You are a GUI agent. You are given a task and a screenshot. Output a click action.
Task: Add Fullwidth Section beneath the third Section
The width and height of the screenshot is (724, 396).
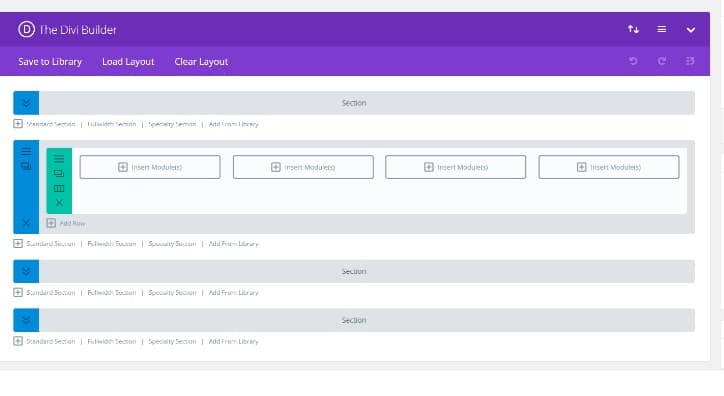(112, 293)
